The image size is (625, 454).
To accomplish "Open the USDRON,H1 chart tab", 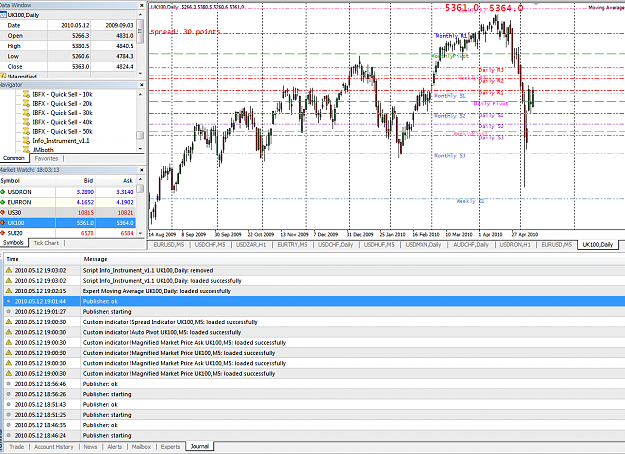I will coord(515,244).
